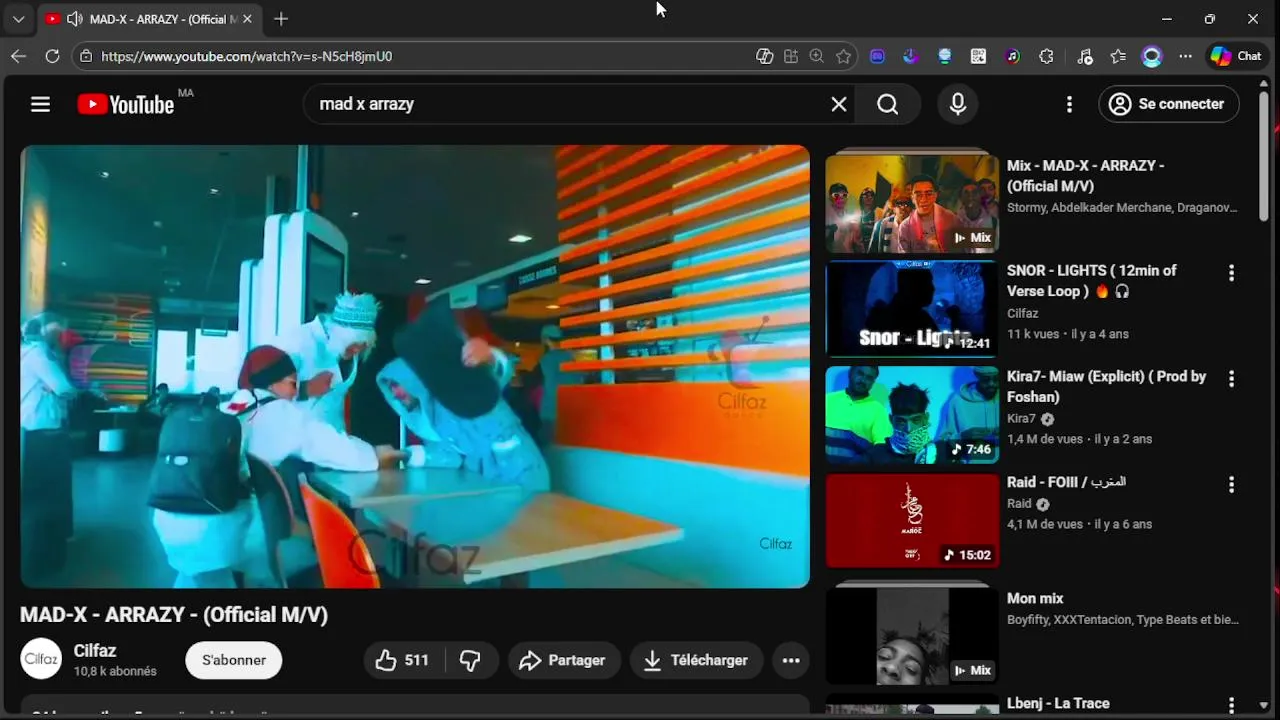The image size is (1280, 720).
Task: Open the translate-style address bar icon
Action: (x=764, y=56)
